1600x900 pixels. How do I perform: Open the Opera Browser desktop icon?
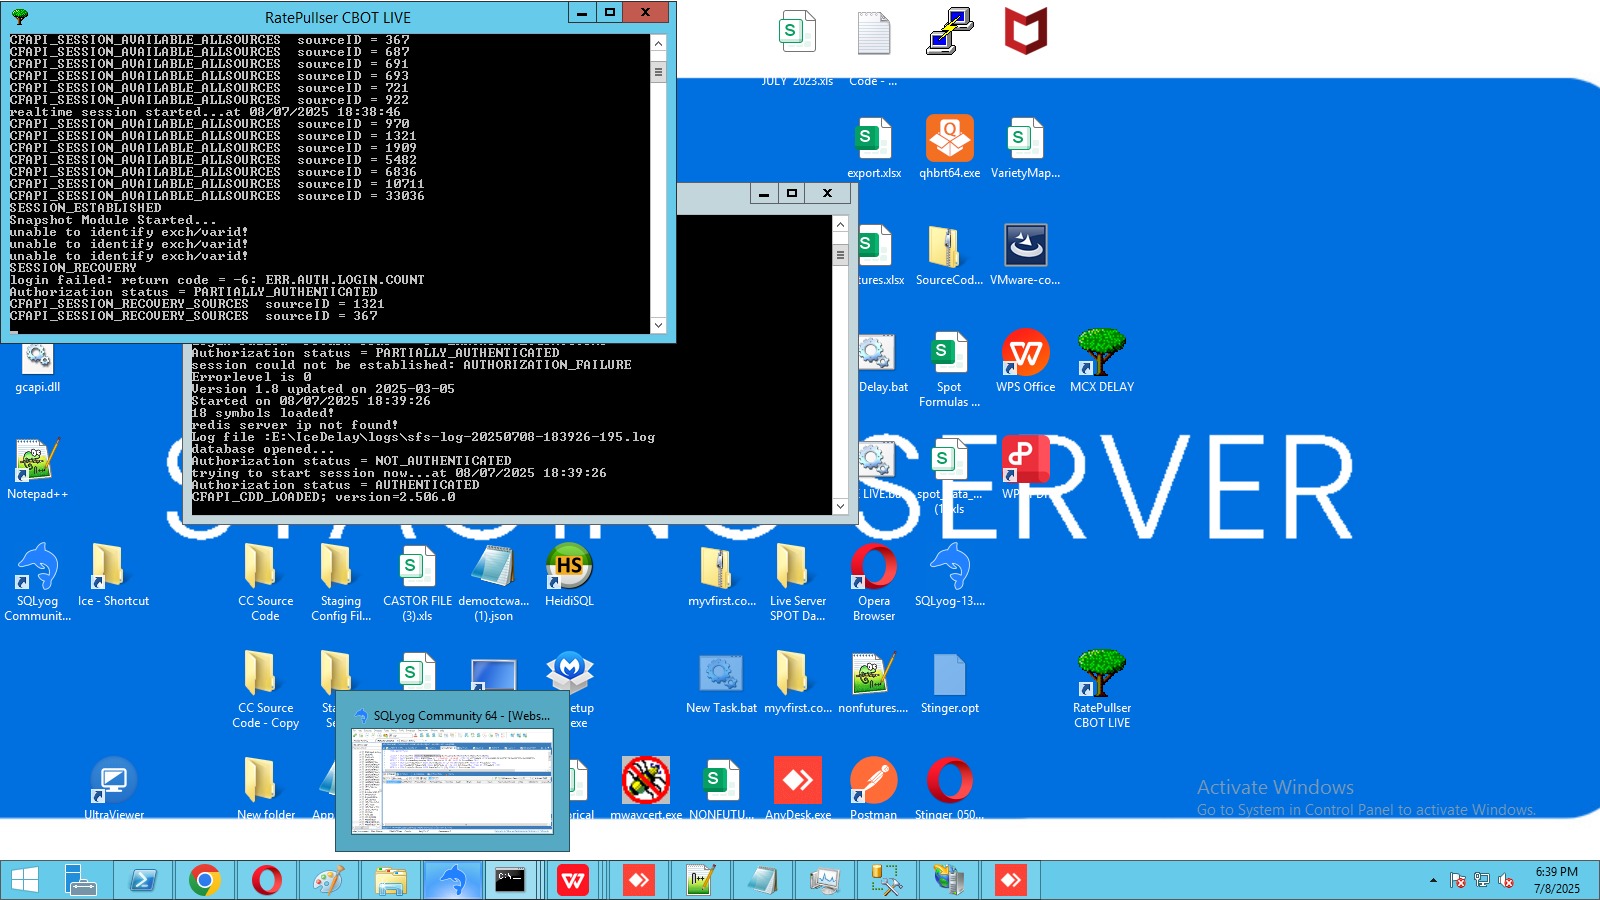[x=873, y=568]
